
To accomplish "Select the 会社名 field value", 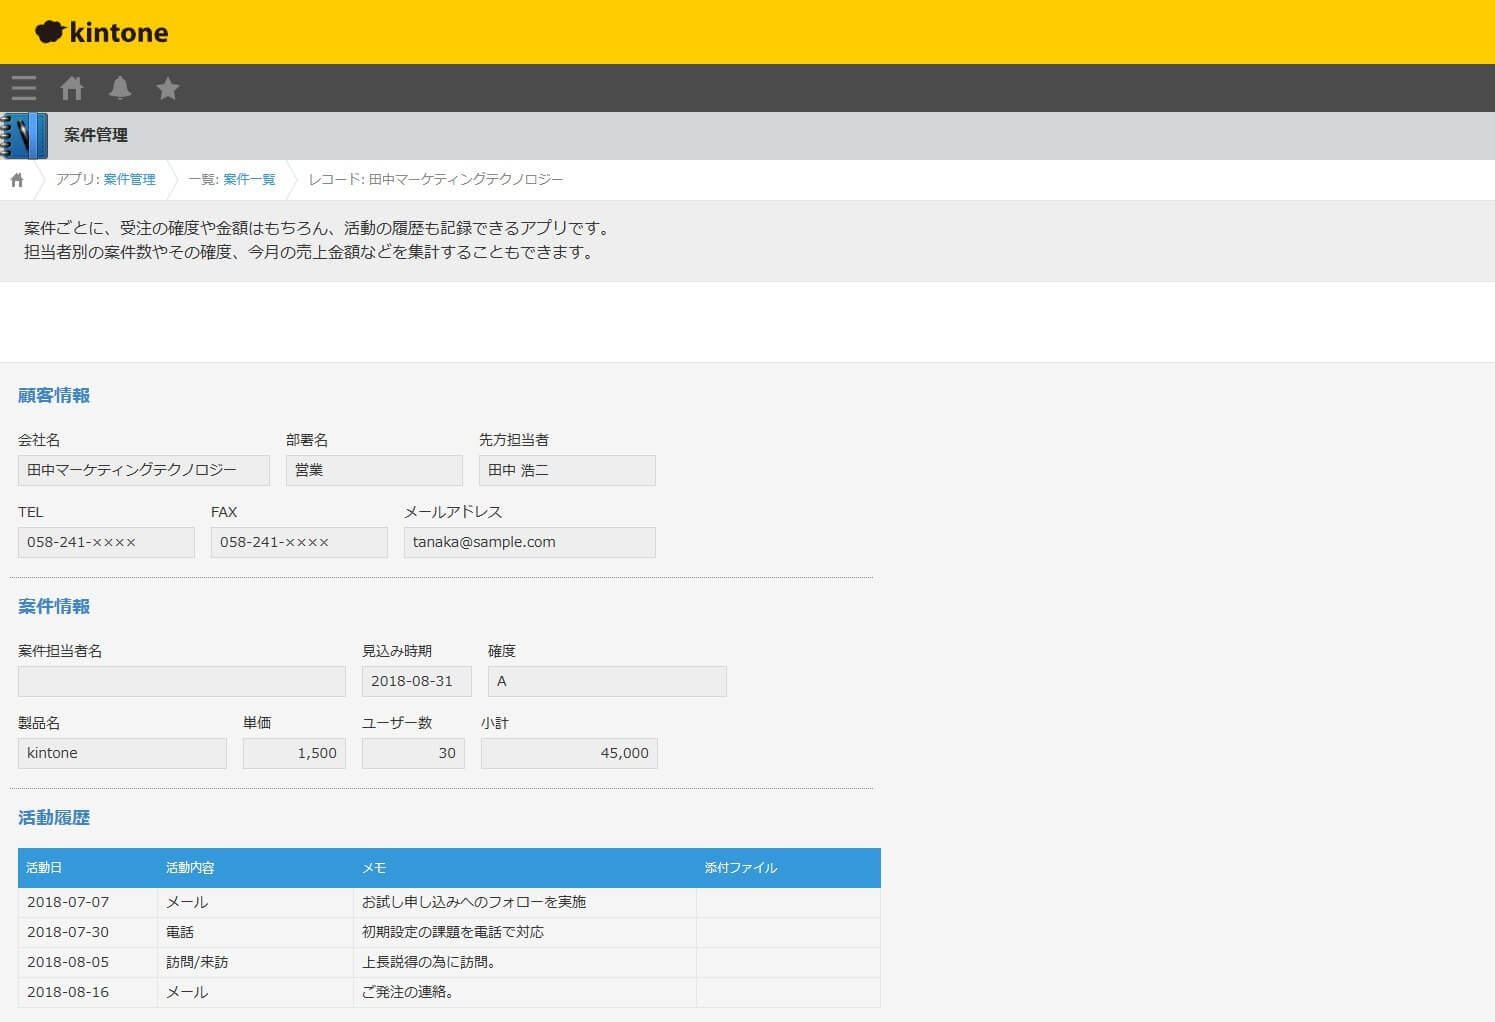I will pyautogui.click(x=144, y=470).
